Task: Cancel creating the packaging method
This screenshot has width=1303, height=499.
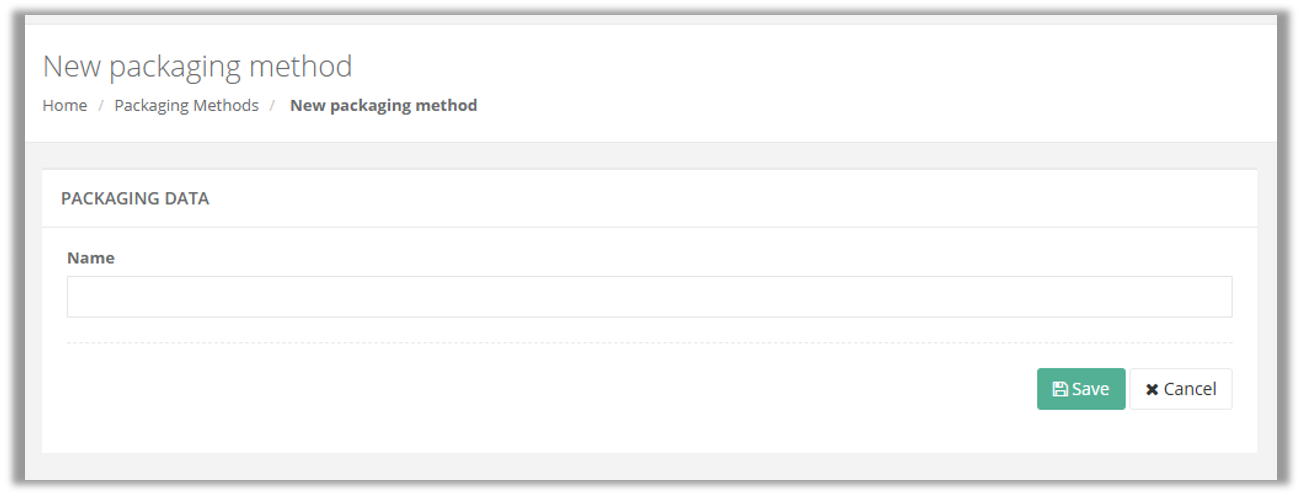Action: tap(1181, 389)
